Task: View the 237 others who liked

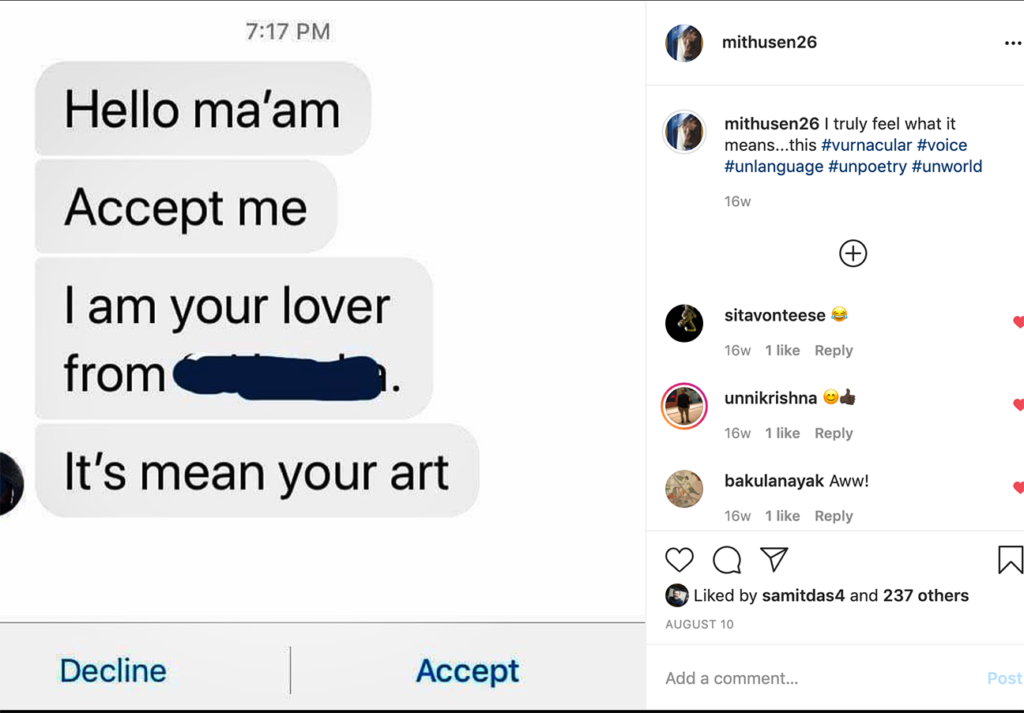Action: (926, 596)
